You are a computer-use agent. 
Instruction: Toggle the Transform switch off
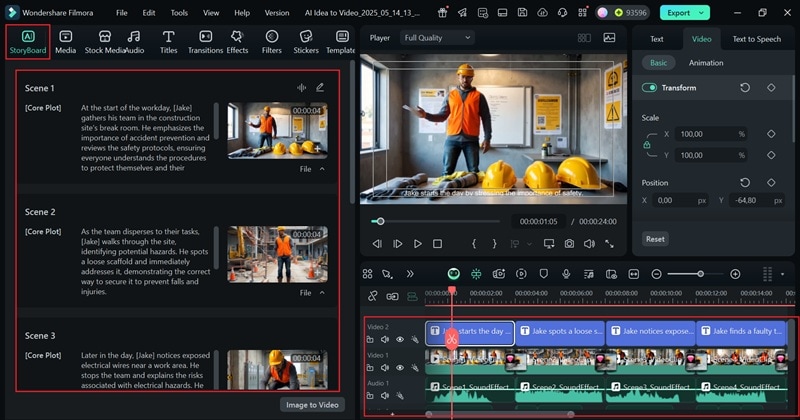[650, 88]
